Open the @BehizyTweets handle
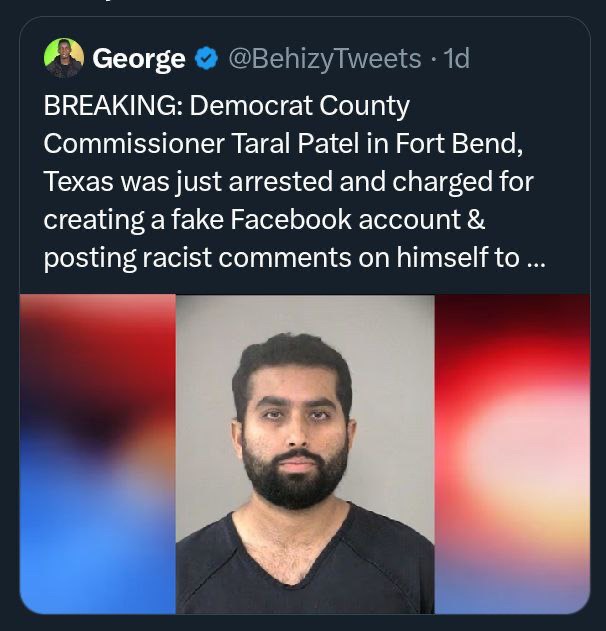Screen dimensions: 606x631 (325, 59)
